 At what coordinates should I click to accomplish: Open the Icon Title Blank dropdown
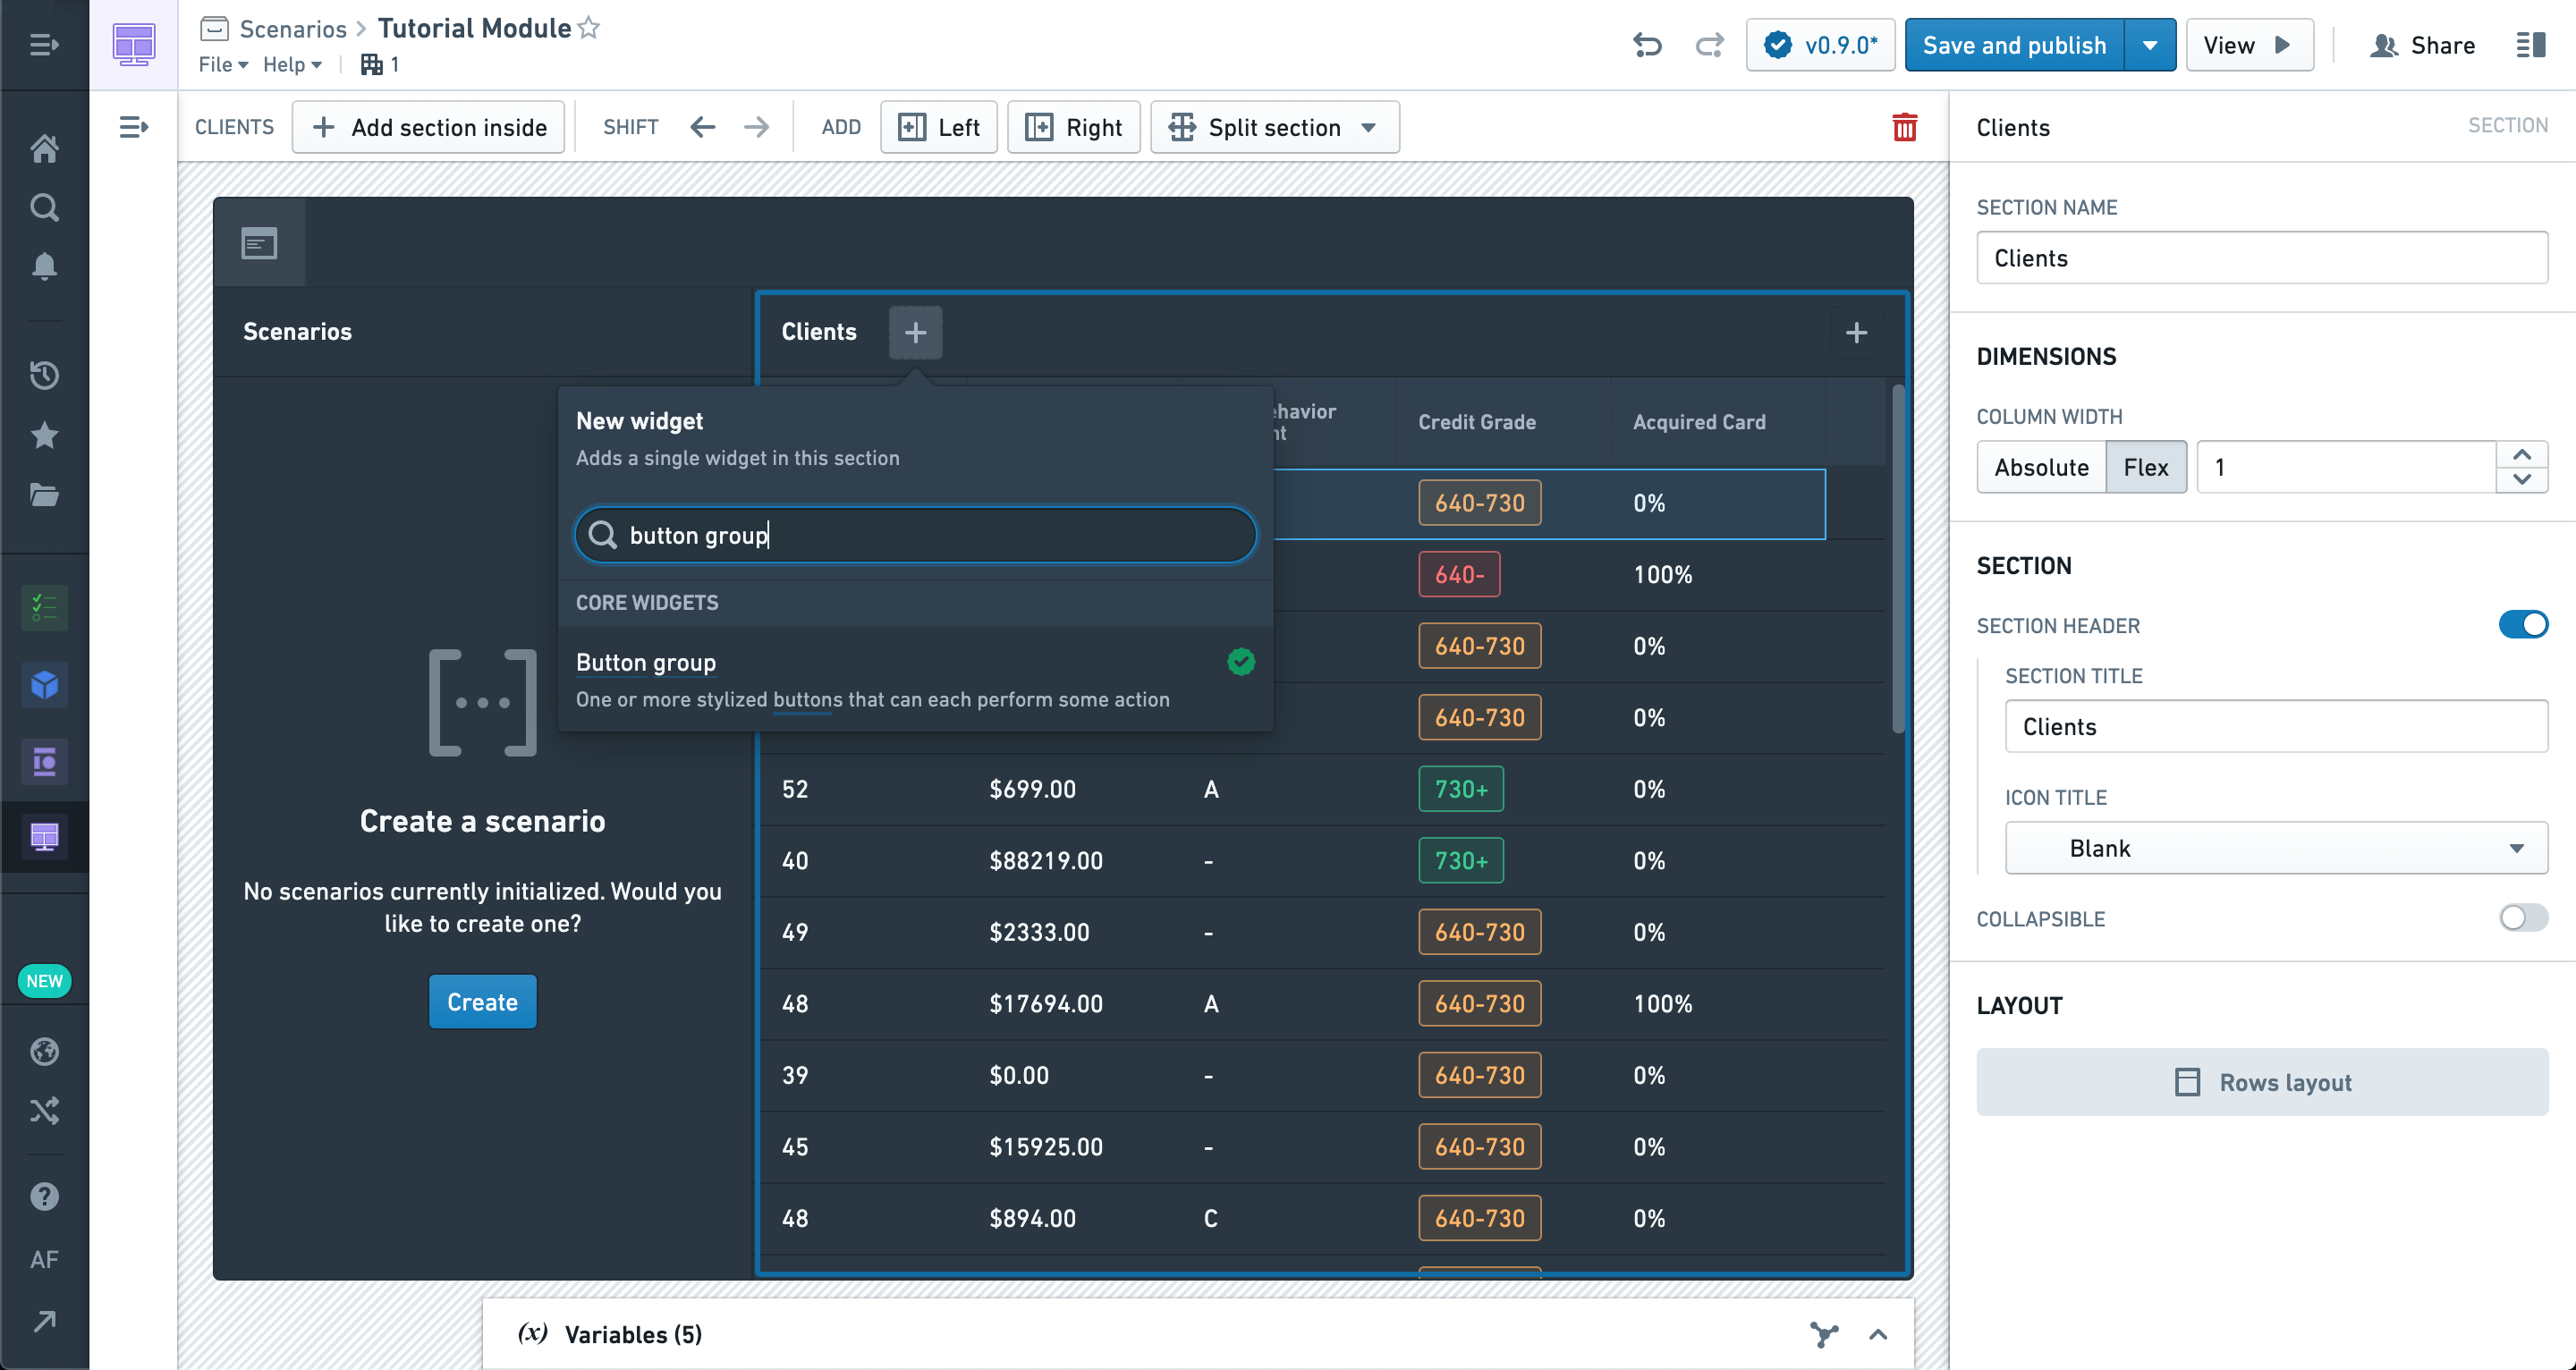pyautogui.click(x=2276, y=848)
